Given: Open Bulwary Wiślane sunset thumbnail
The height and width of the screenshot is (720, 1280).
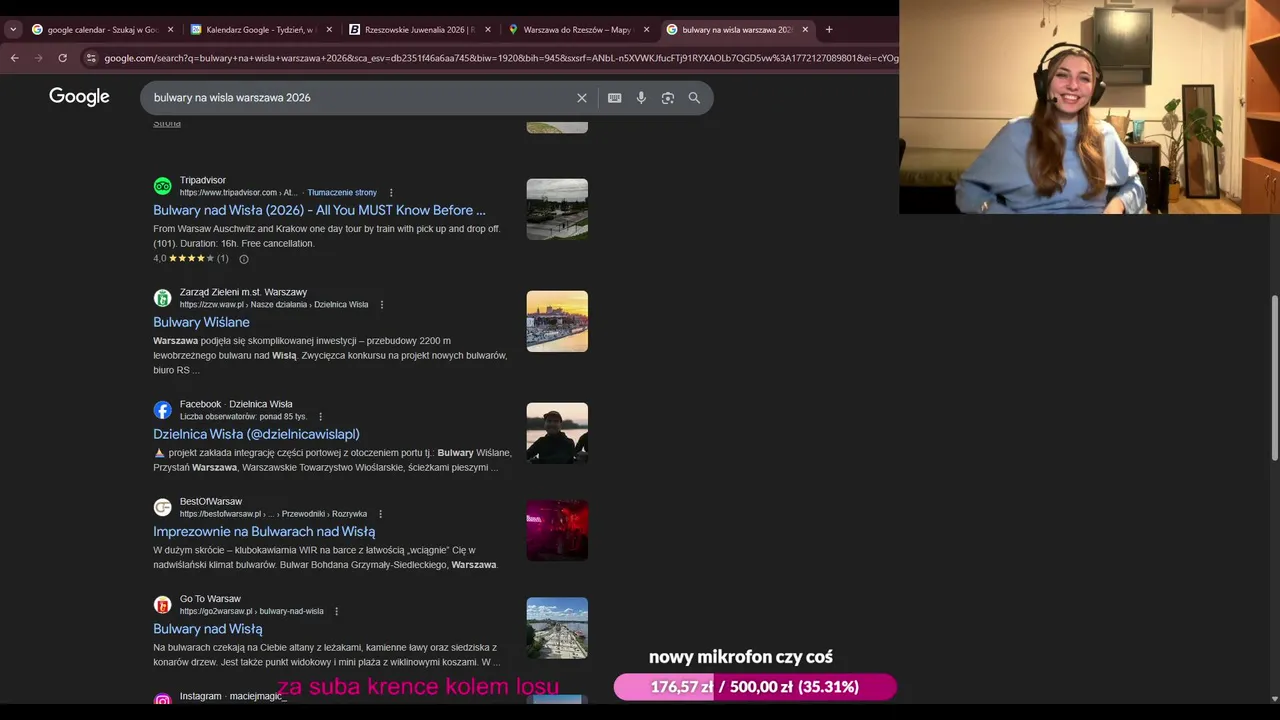Looking at the screenshot, I should (x=557, y=321).
